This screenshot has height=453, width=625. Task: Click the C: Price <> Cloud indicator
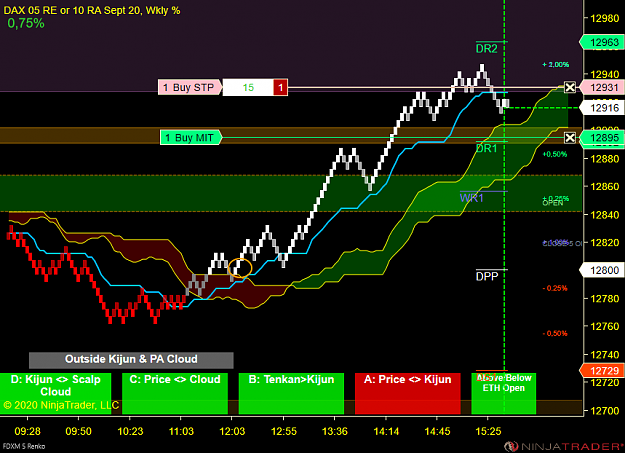pyautogui.click(x=175, y=393)
